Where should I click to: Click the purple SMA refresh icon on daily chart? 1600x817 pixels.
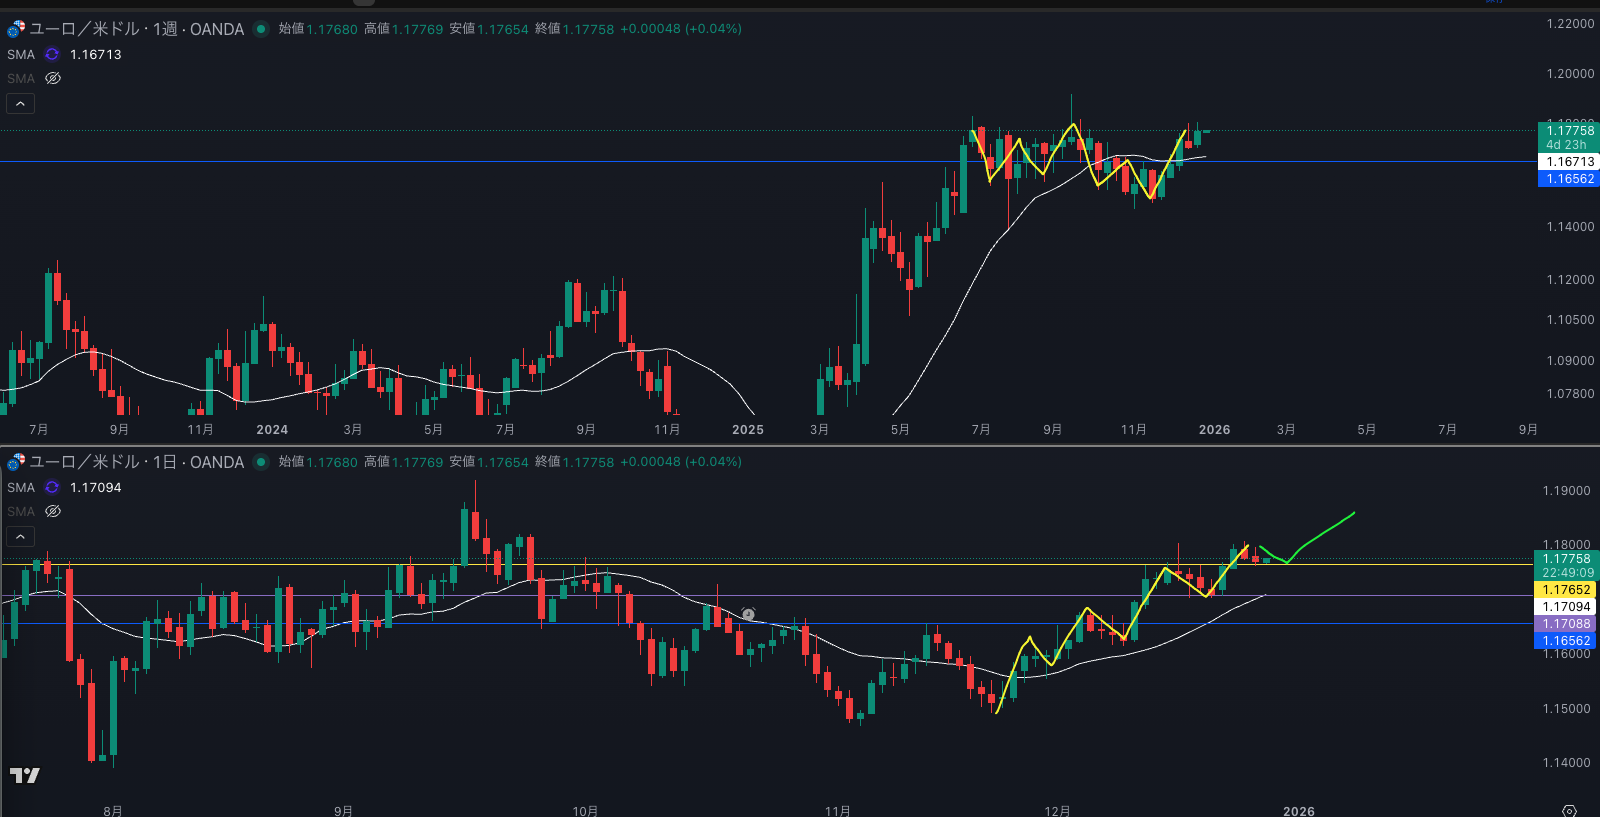point(52,487)
